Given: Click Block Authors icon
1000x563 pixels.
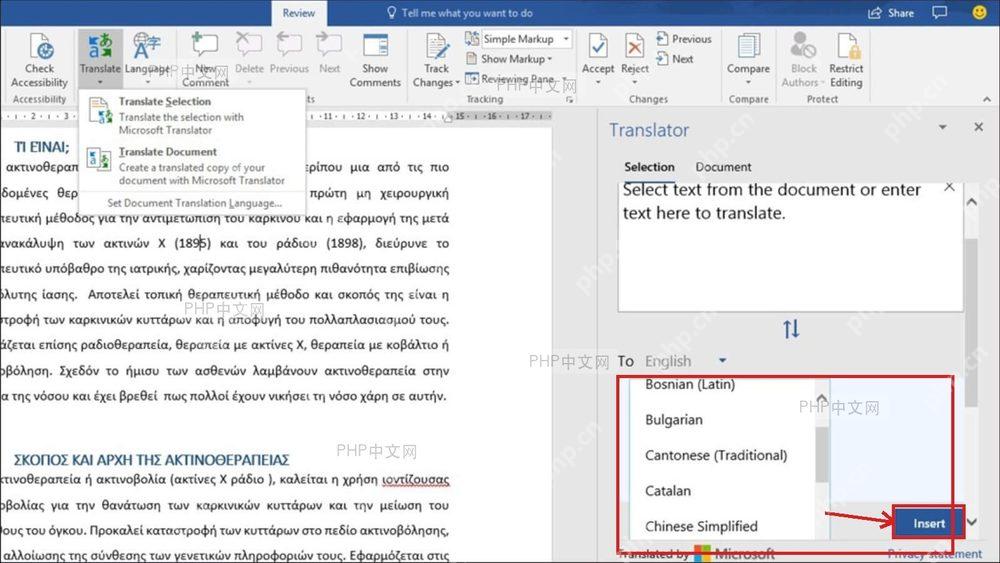Looking at the screenshot, I should 803,46.
